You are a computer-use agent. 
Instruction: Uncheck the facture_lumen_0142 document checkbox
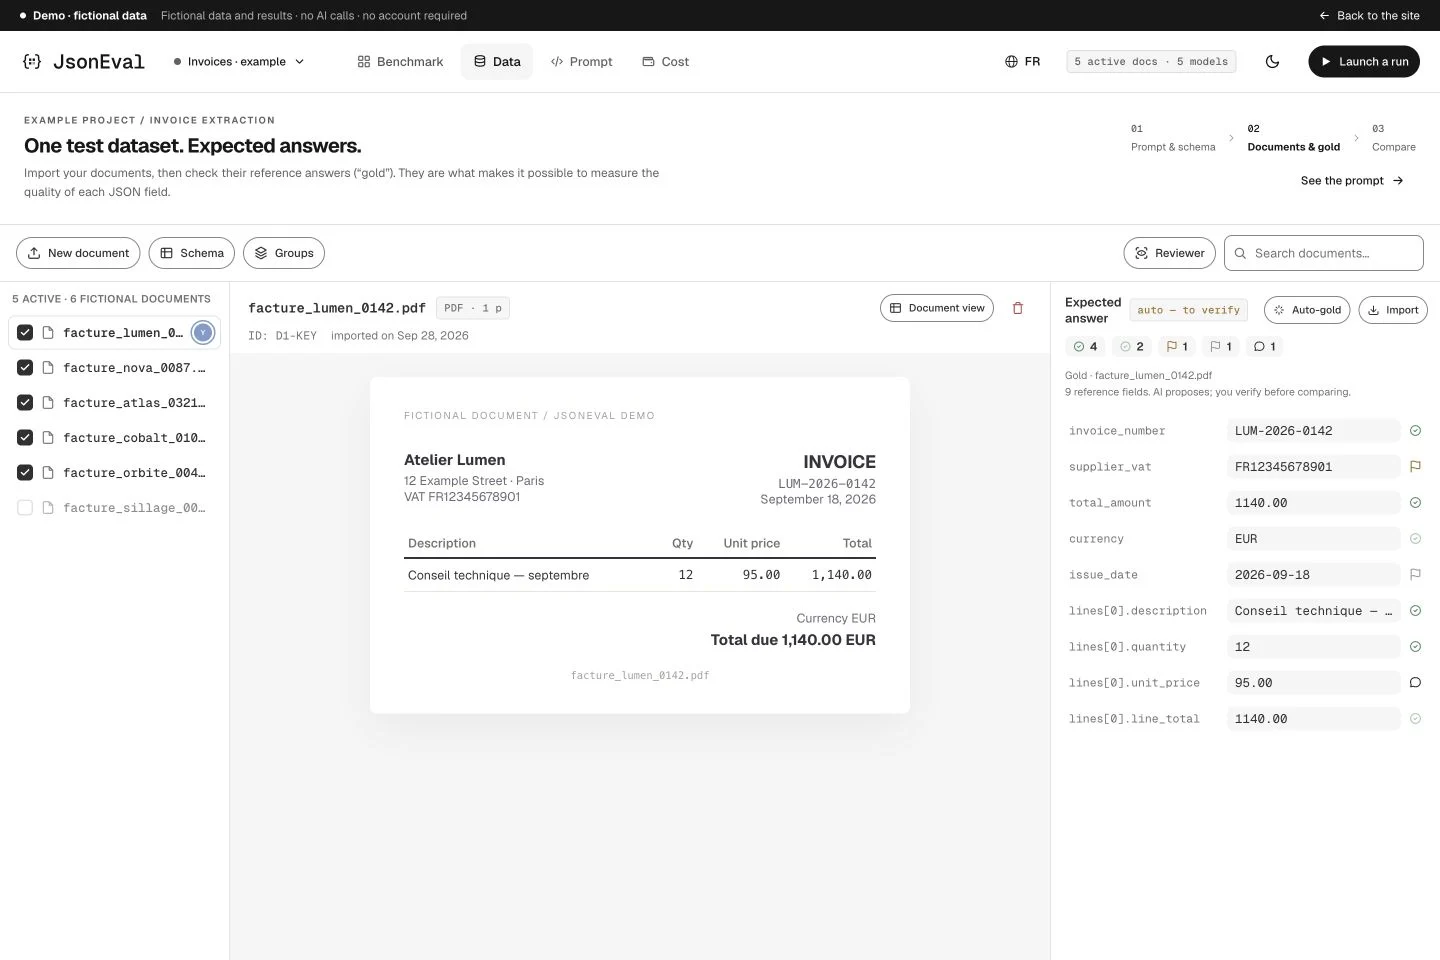coord(25,333)
